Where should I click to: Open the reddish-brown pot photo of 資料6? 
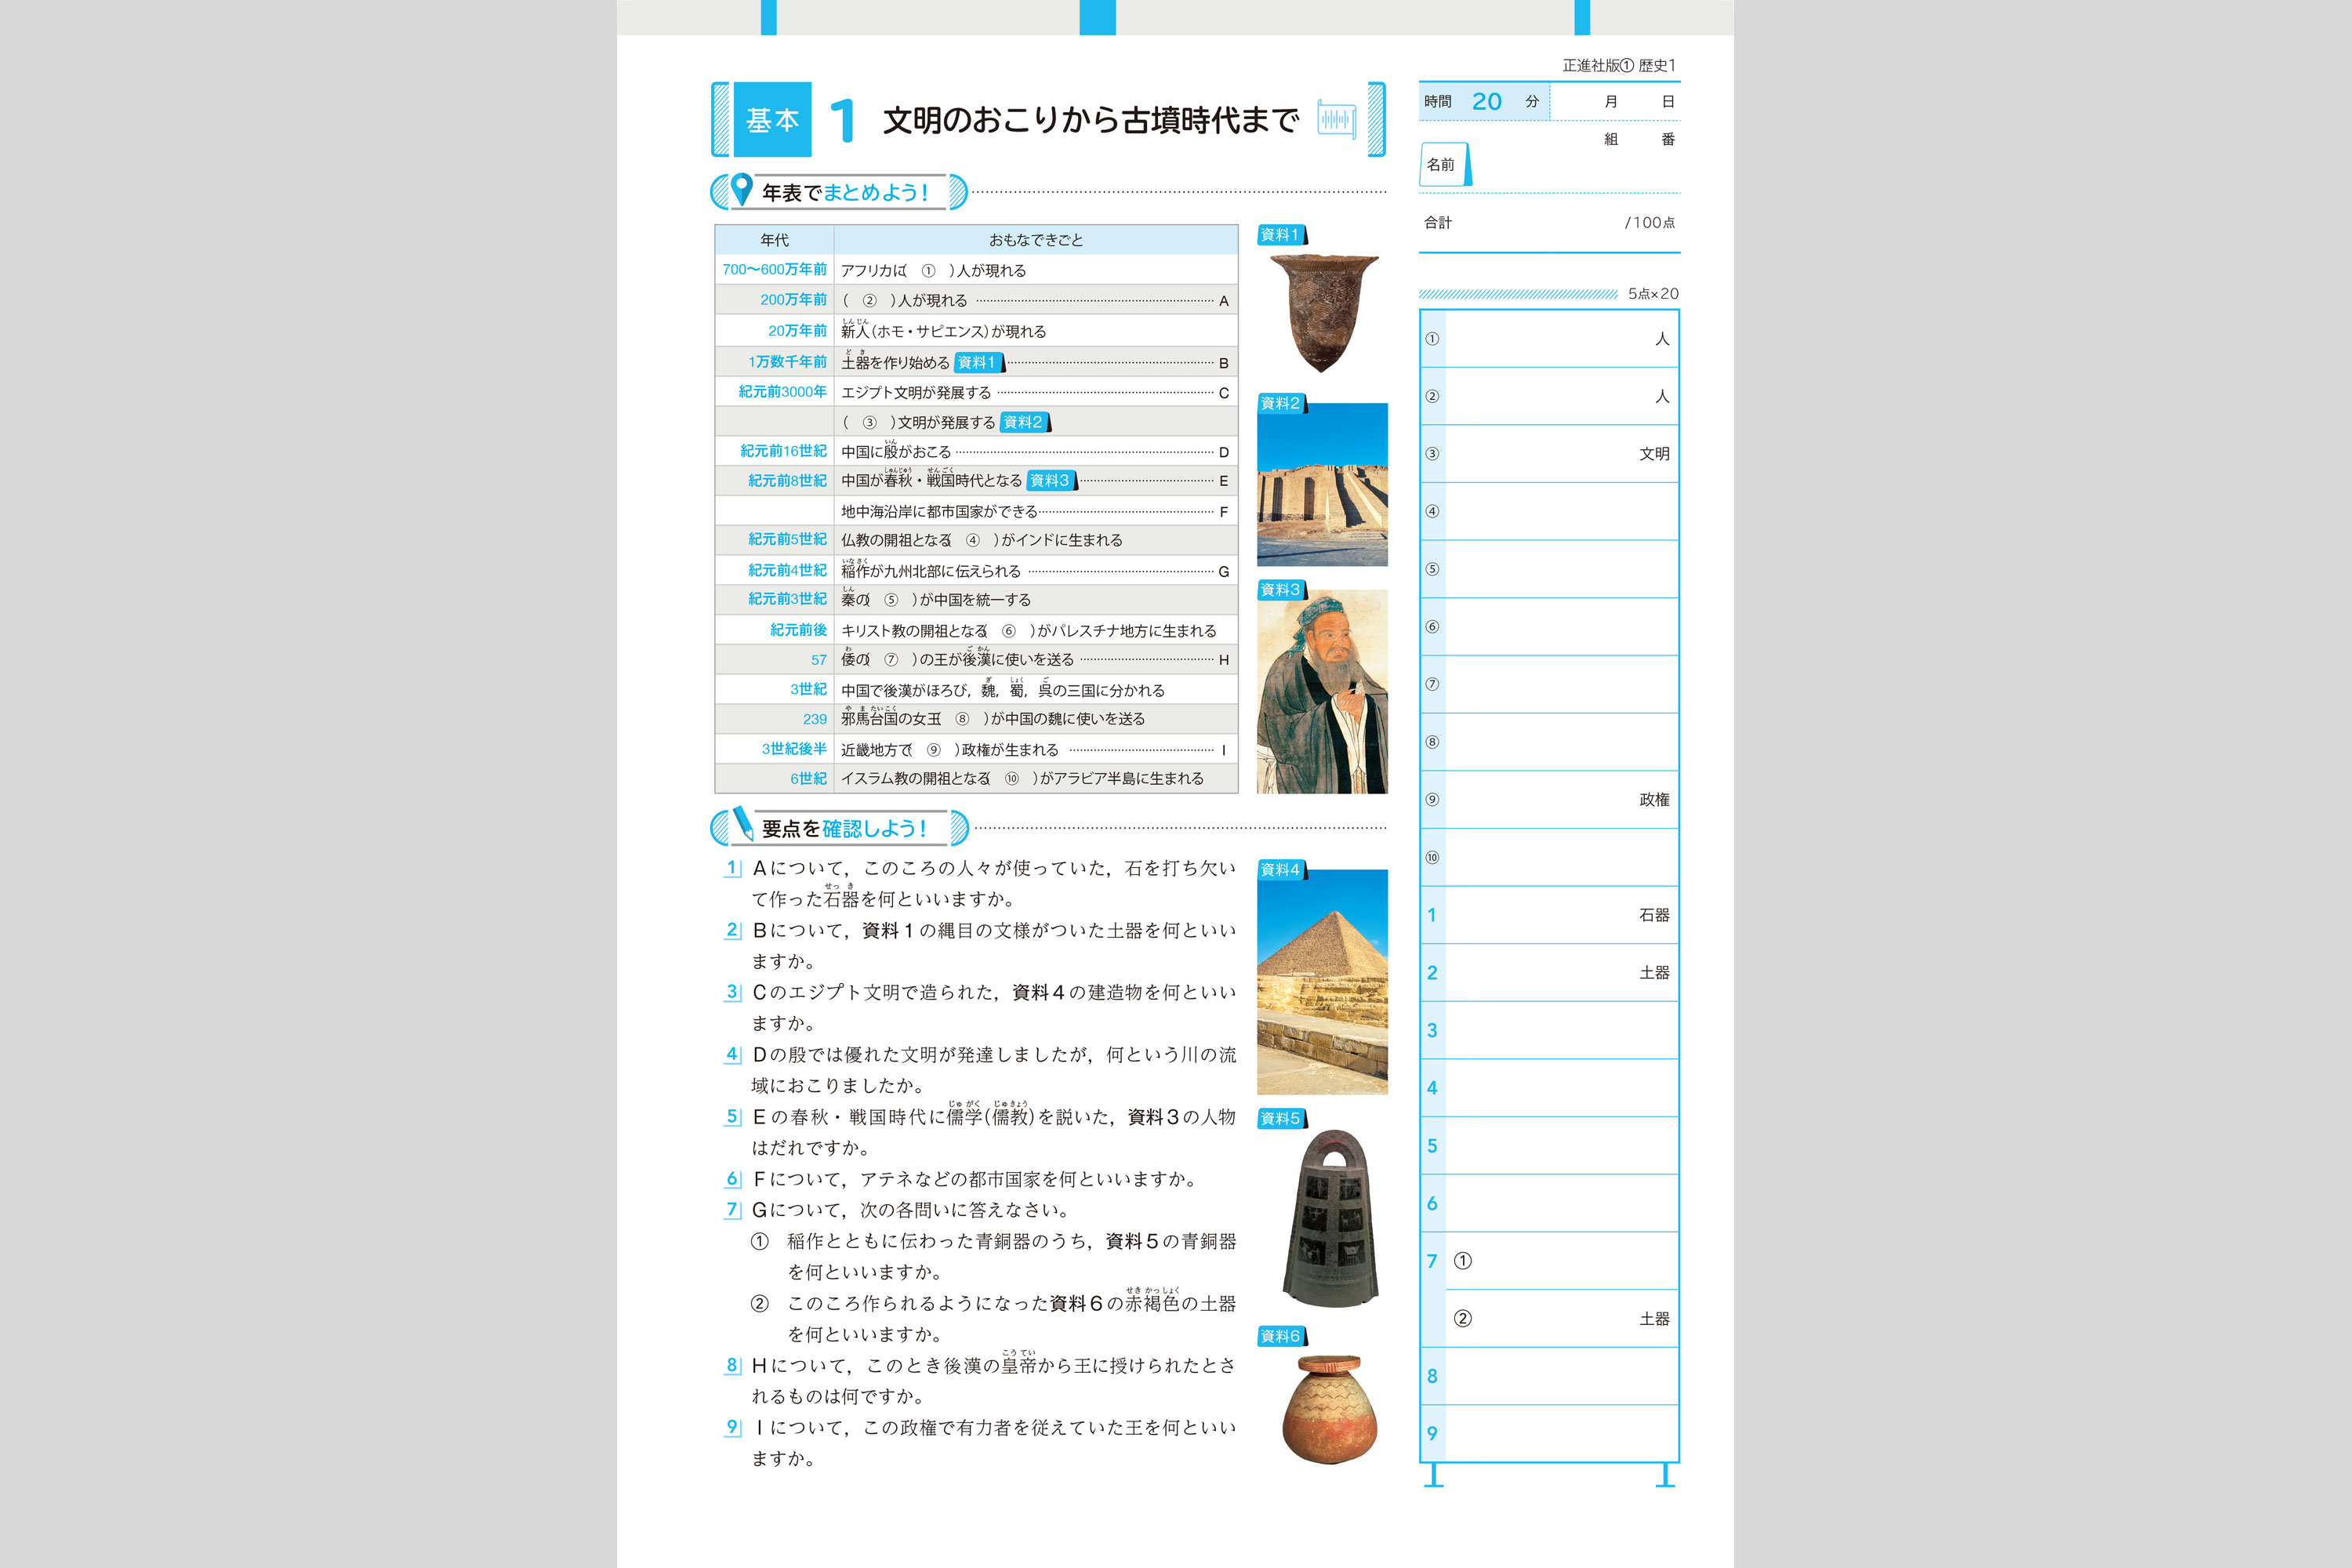[1330, 1410]
